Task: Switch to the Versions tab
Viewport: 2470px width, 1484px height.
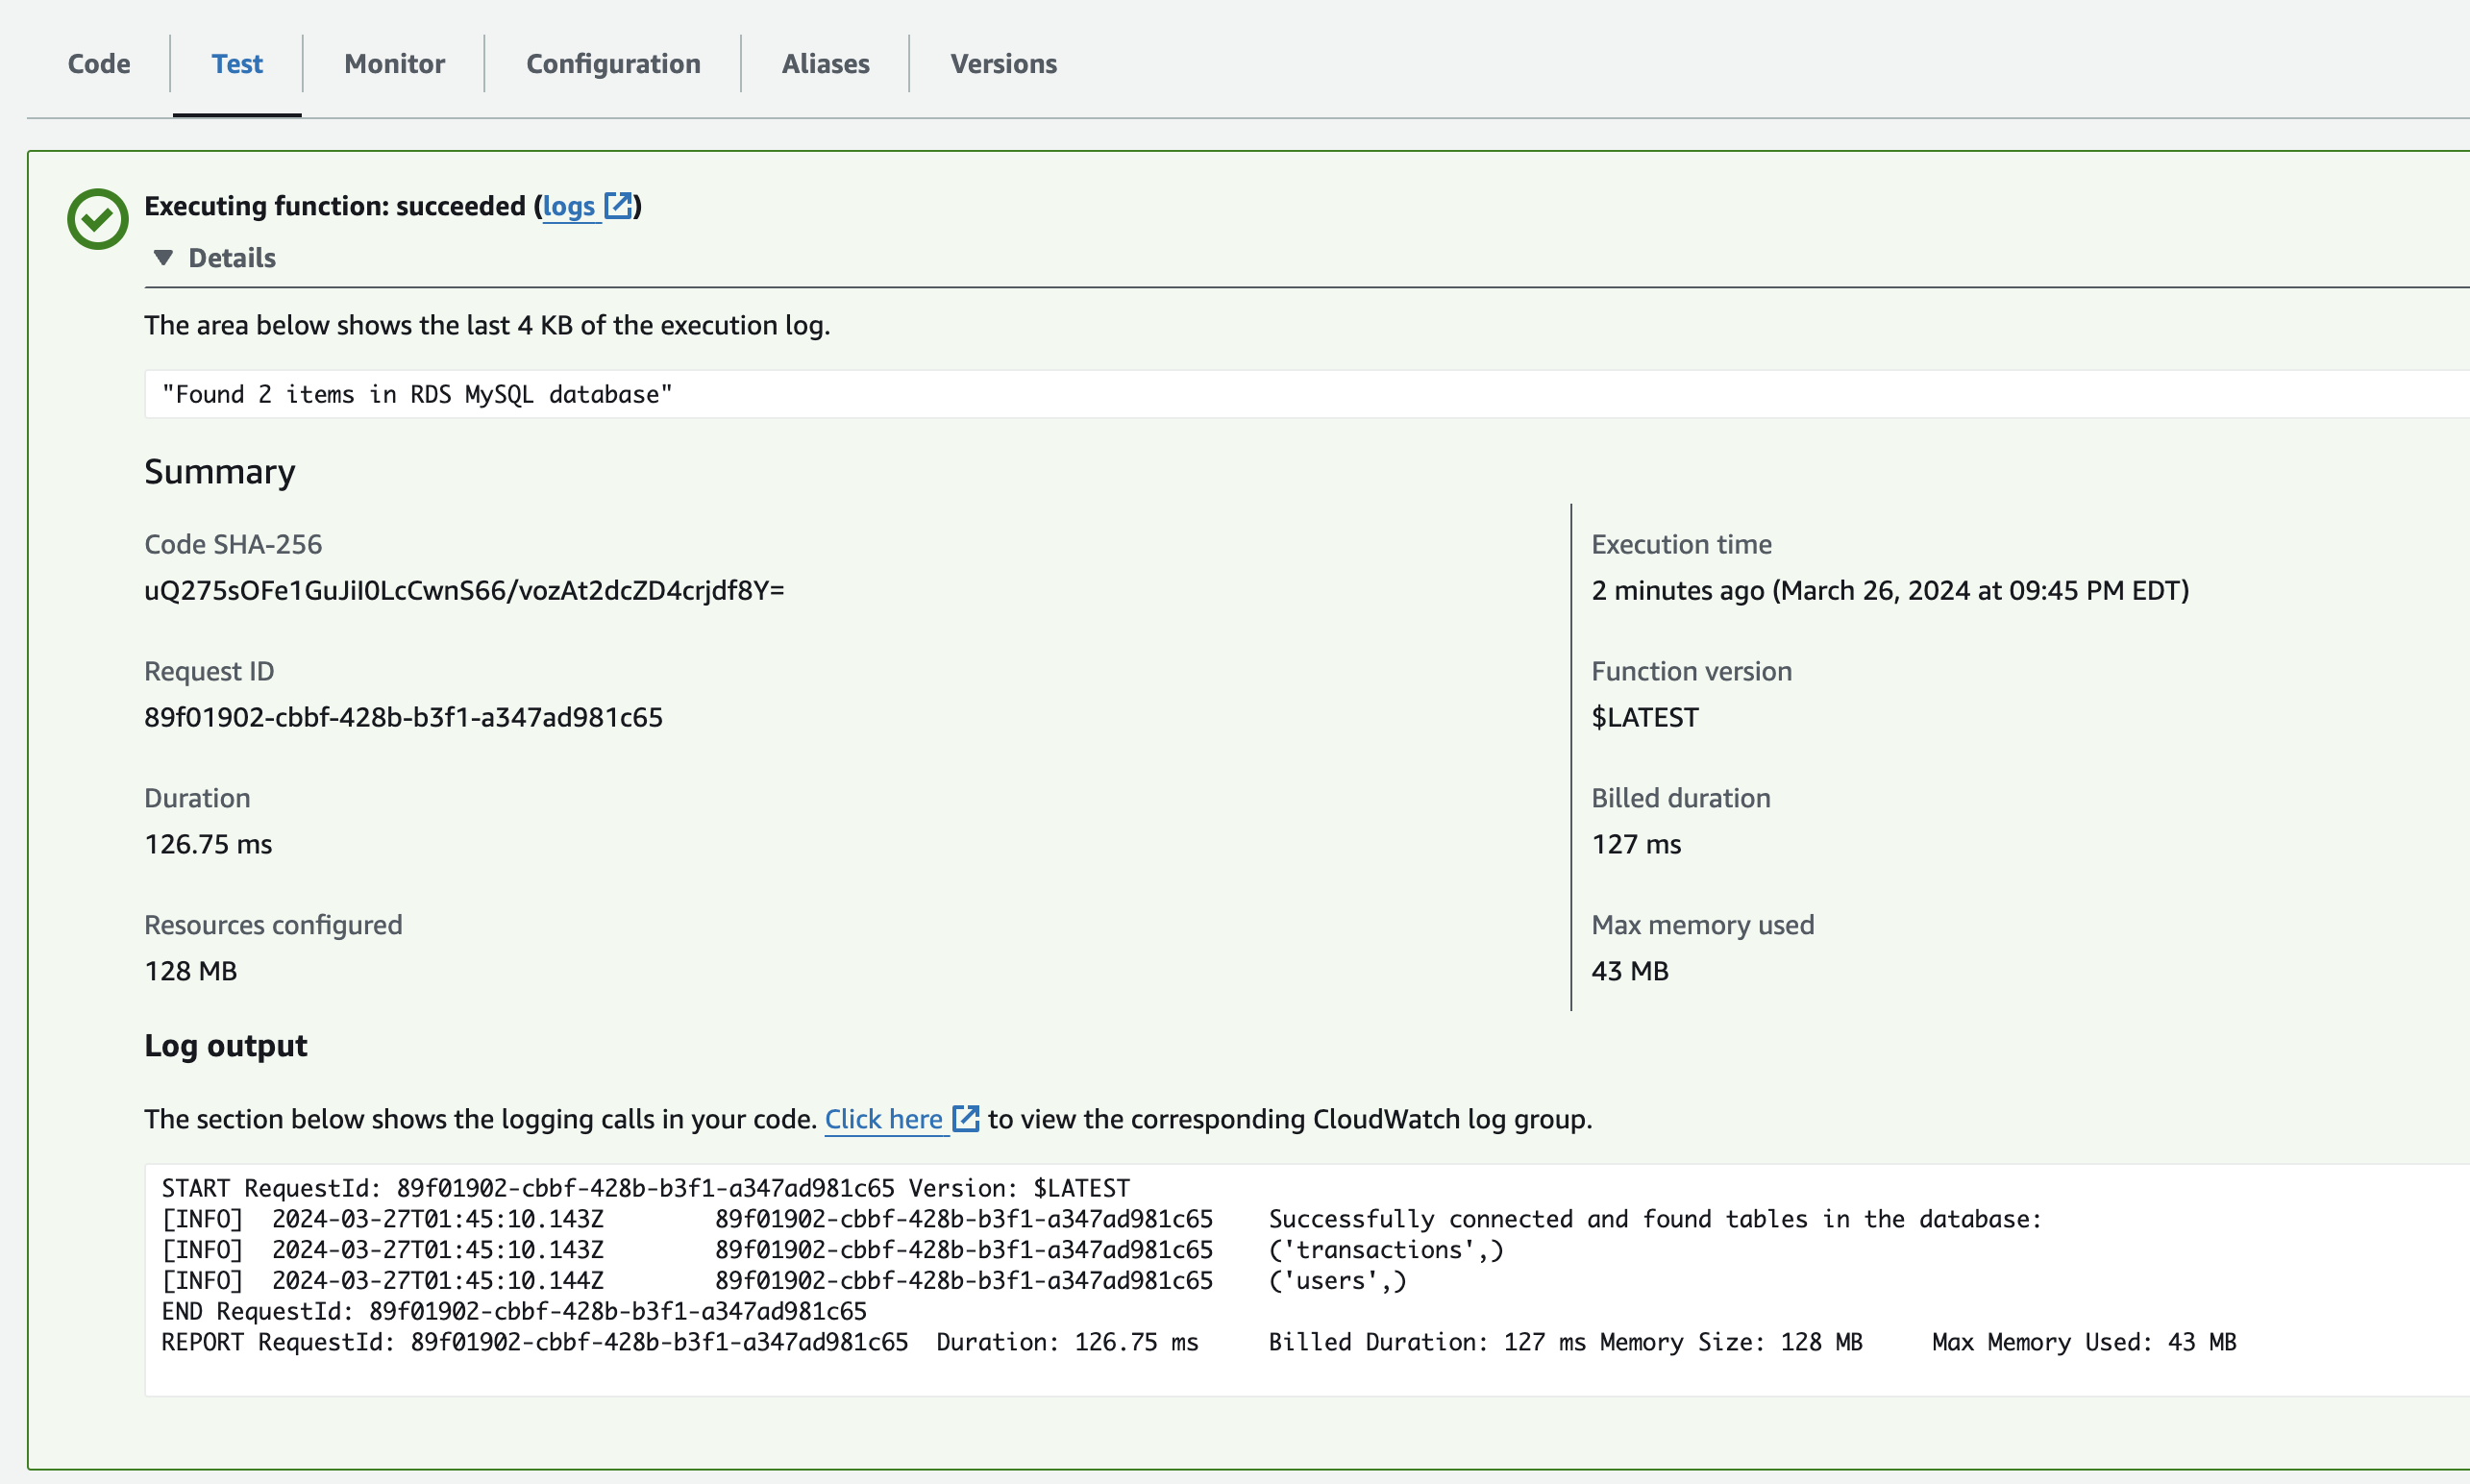Action: click(x=1003, y=63)
